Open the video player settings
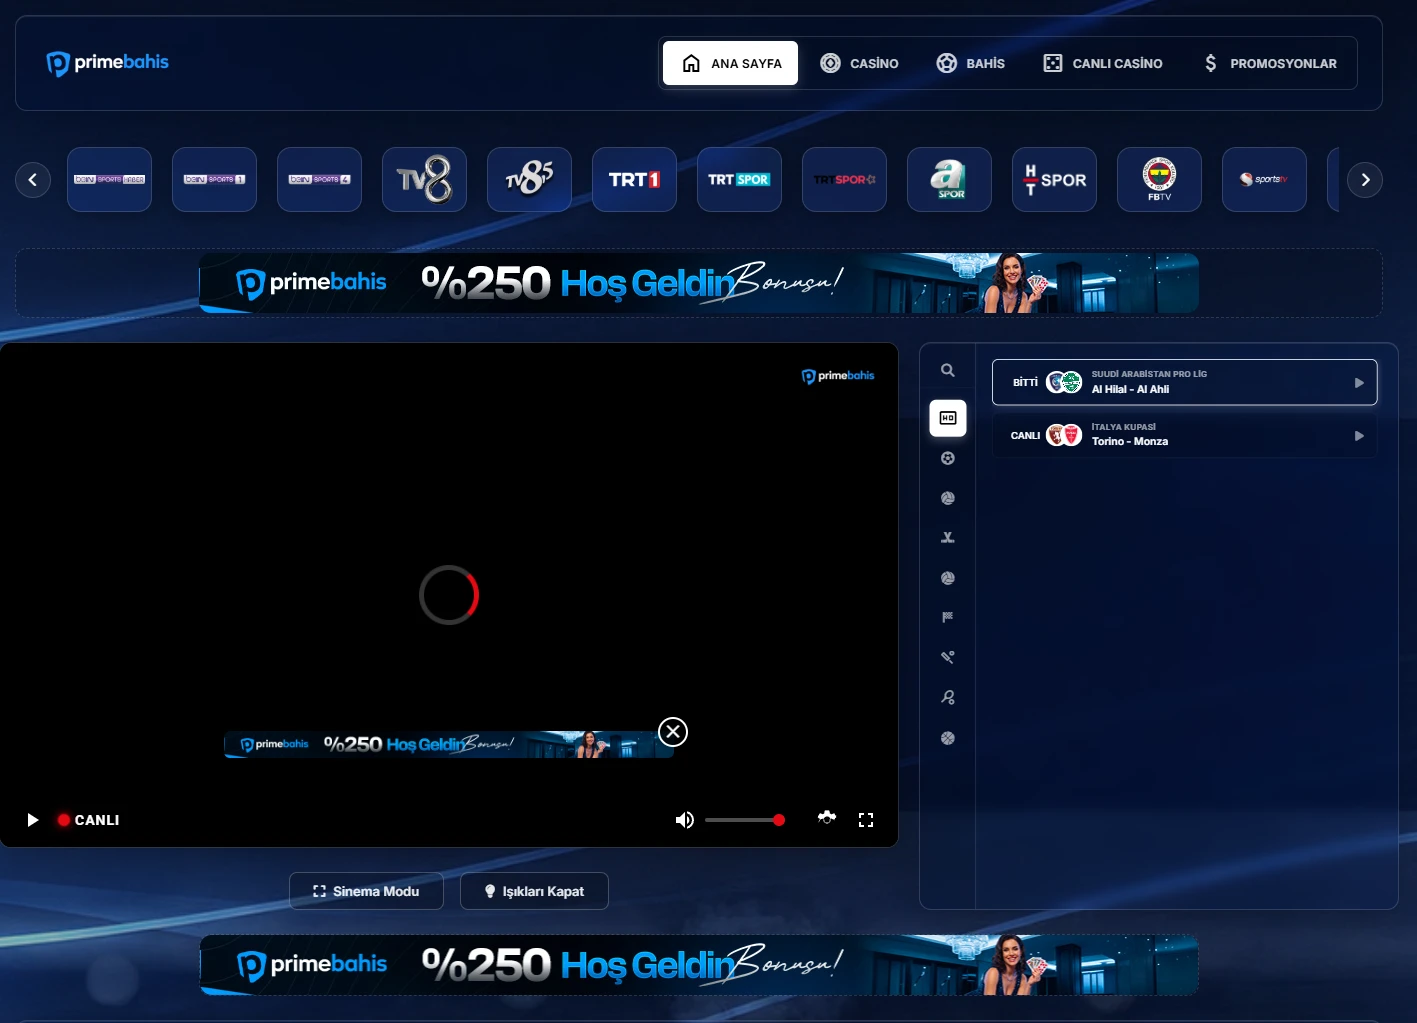The width and height of the screenshot is (1417, 1023). (x=827, y=818)
